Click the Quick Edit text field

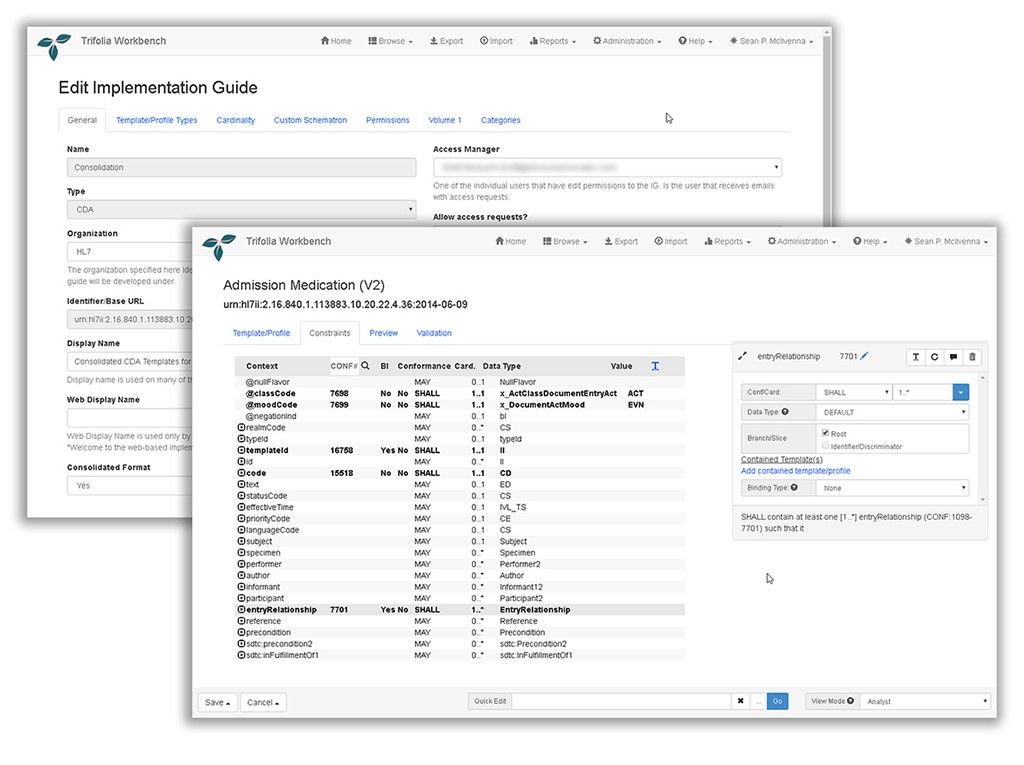point(621,701)
